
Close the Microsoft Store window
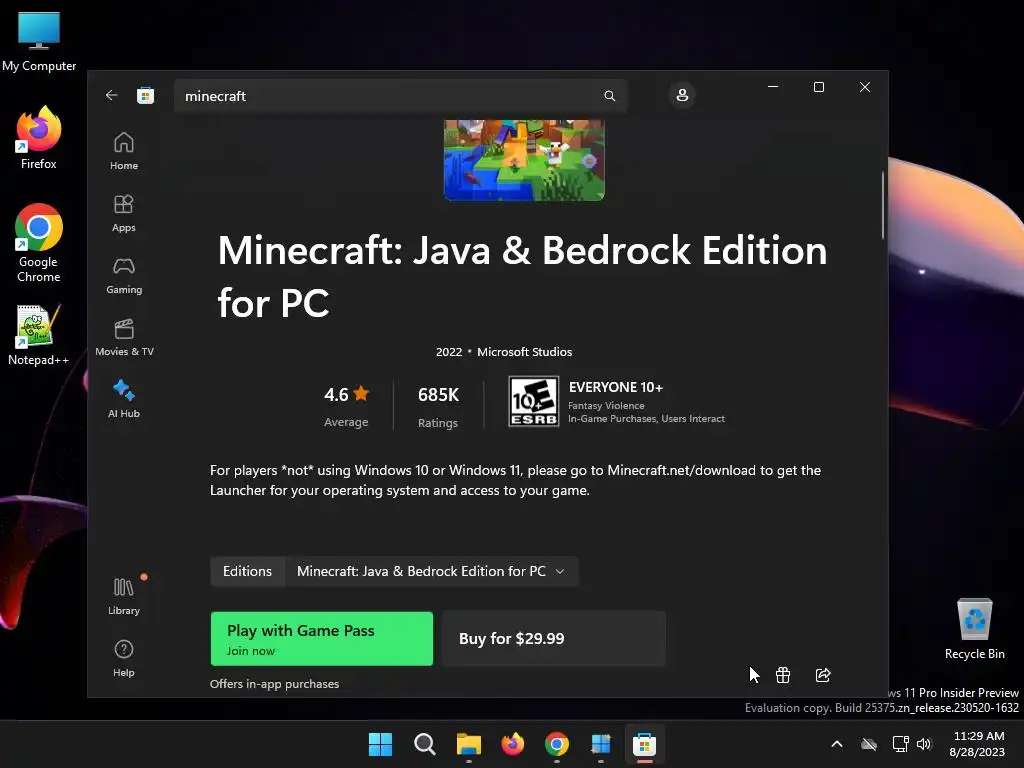(x=865, y=87)
